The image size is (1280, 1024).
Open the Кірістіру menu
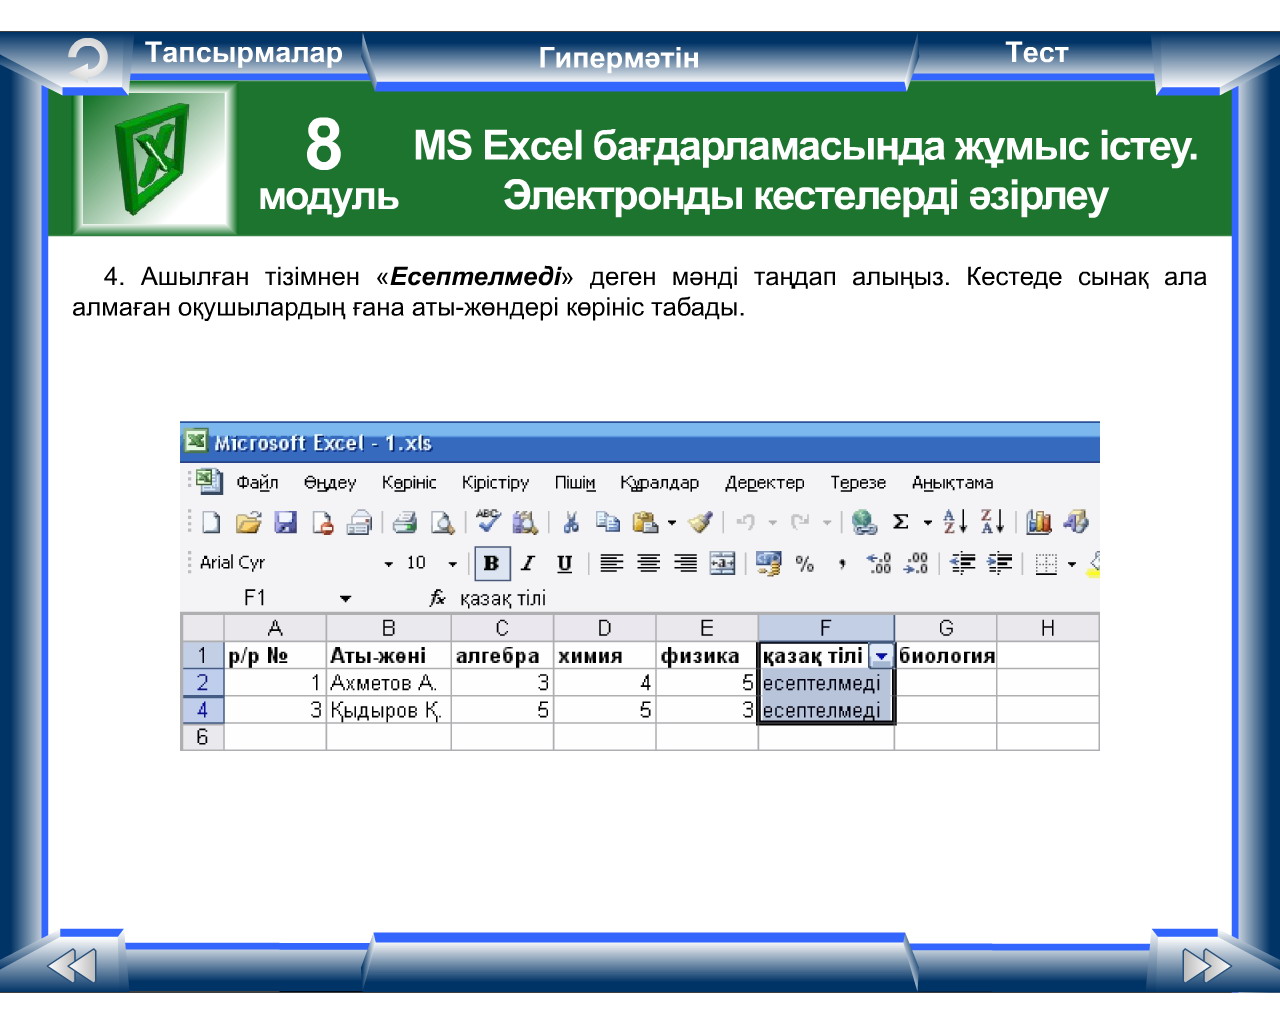(x=495, y=483)
